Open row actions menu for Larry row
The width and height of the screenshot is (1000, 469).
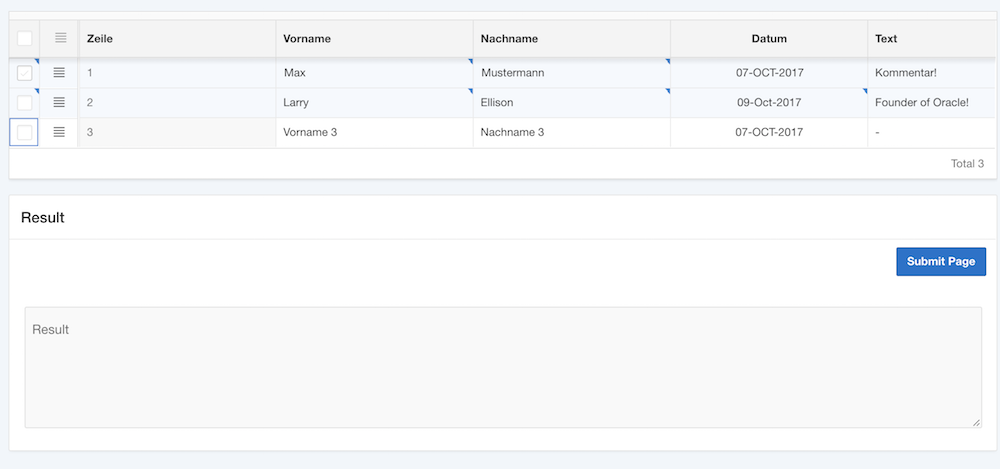coord(59,102)
